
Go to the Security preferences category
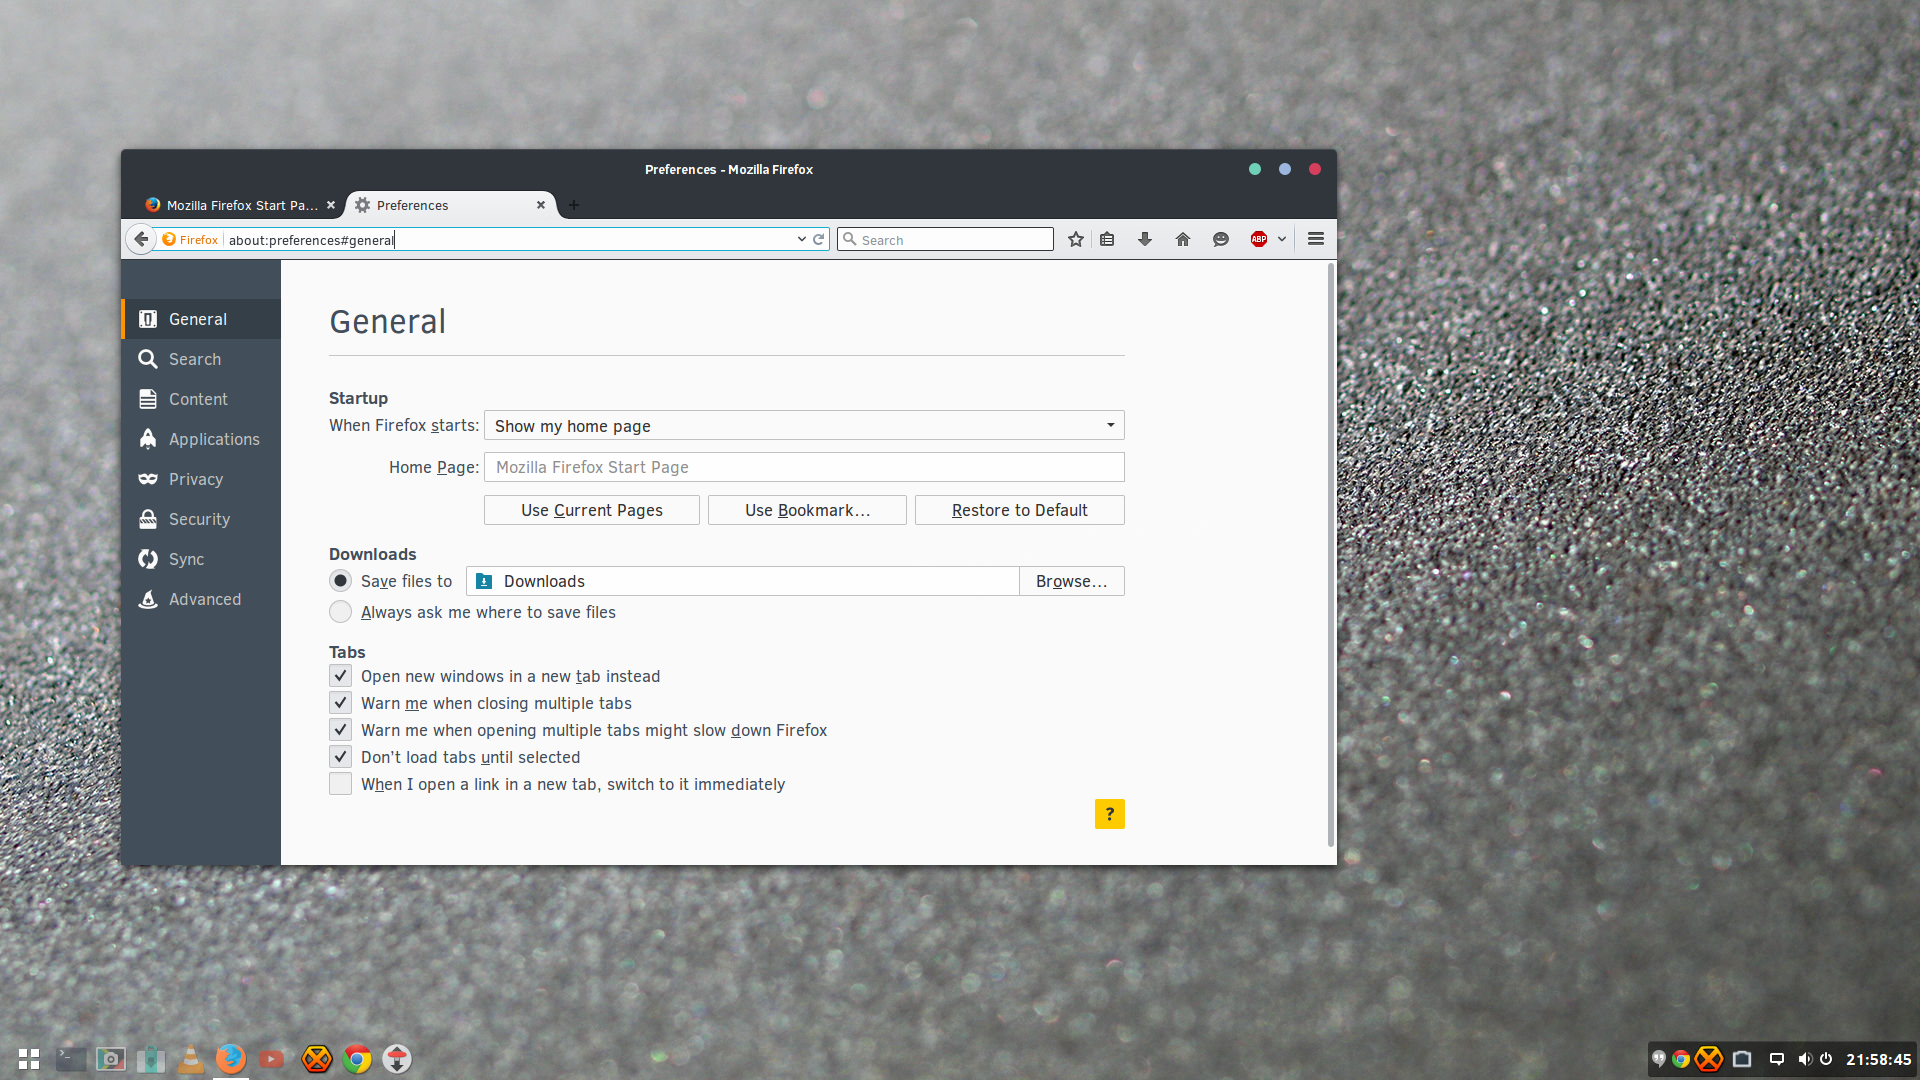pyautogui.click(x=201, y=519)
